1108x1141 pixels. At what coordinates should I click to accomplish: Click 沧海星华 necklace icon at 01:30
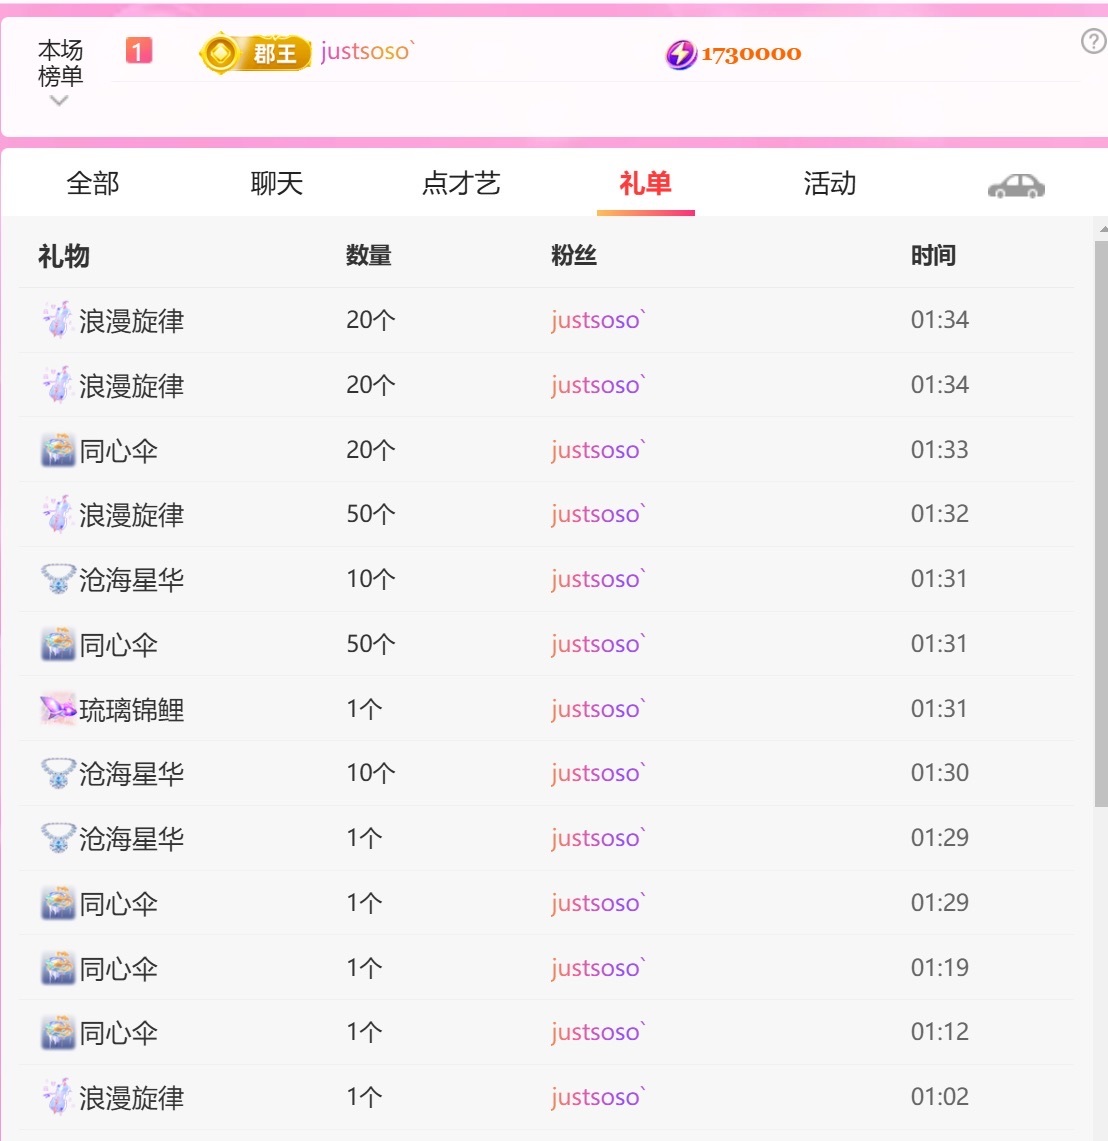tap(57, 773)
